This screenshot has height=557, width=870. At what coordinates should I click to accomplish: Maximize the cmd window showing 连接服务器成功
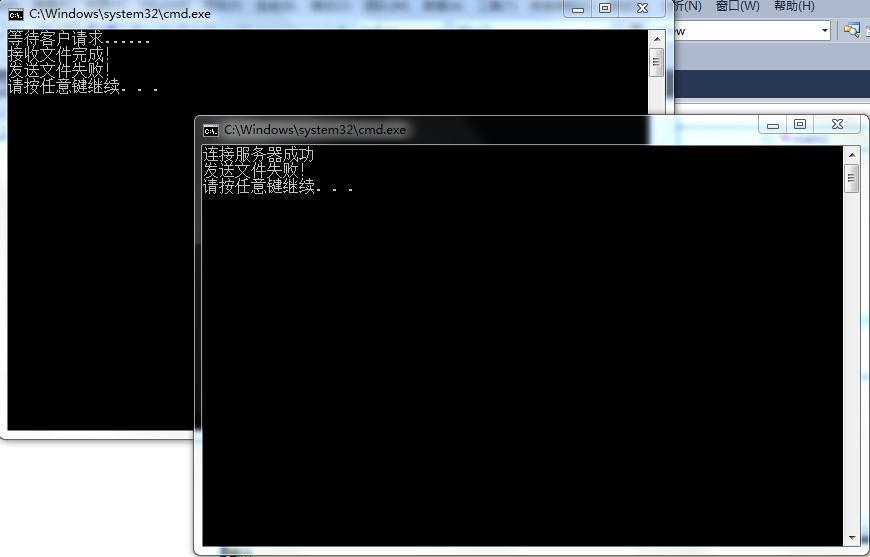click(800, 124)
